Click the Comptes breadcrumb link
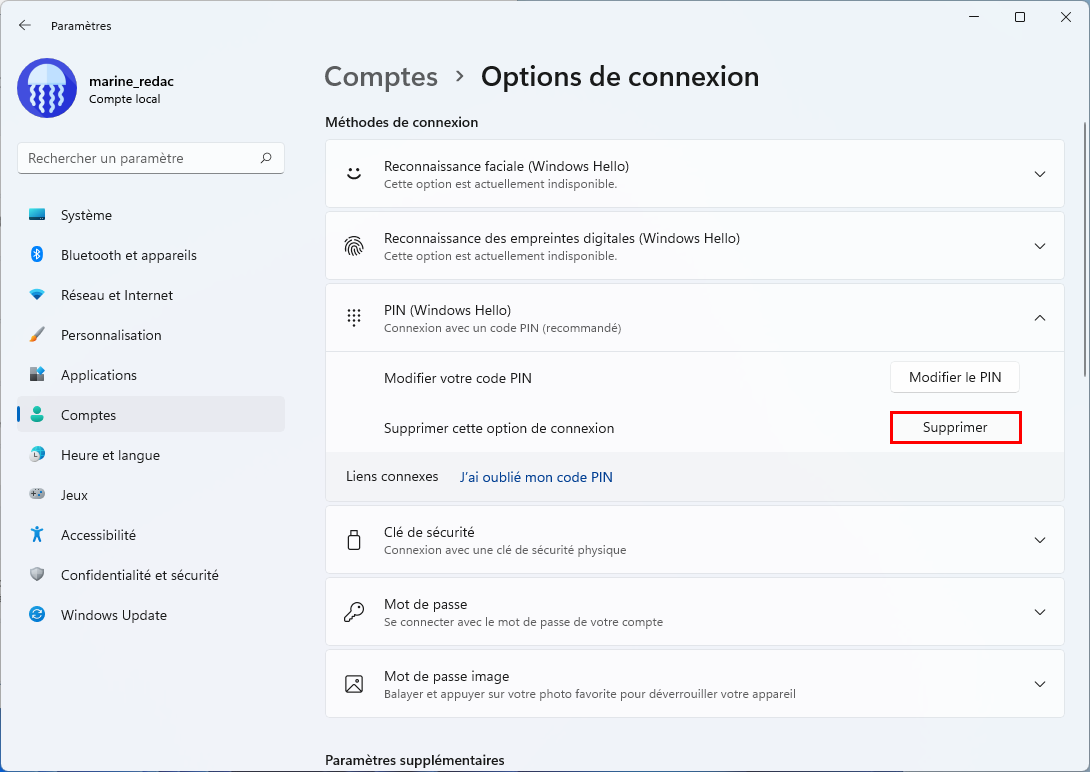This screenshot has width=1090, height=772. coord(381,76)
